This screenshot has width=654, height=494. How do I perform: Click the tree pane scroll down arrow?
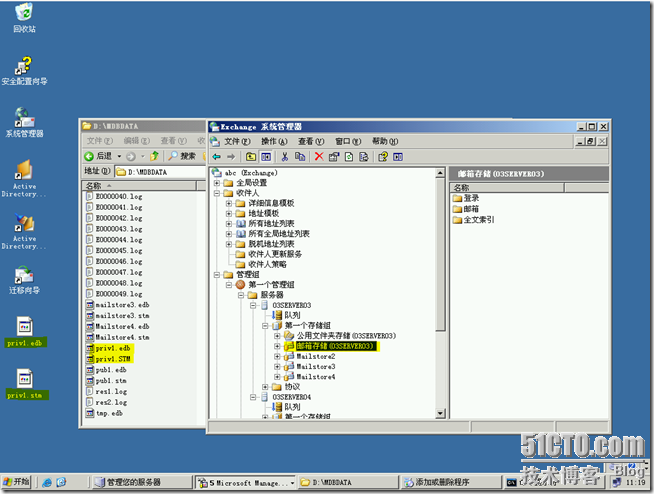[x=440, y=413]
